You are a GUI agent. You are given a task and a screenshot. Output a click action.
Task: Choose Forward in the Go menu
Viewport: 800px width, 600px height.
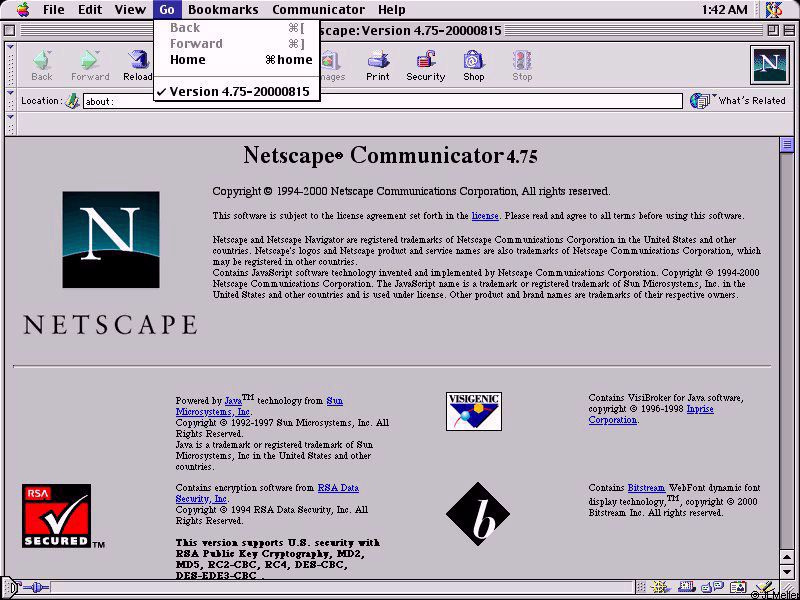pos(237,43)
